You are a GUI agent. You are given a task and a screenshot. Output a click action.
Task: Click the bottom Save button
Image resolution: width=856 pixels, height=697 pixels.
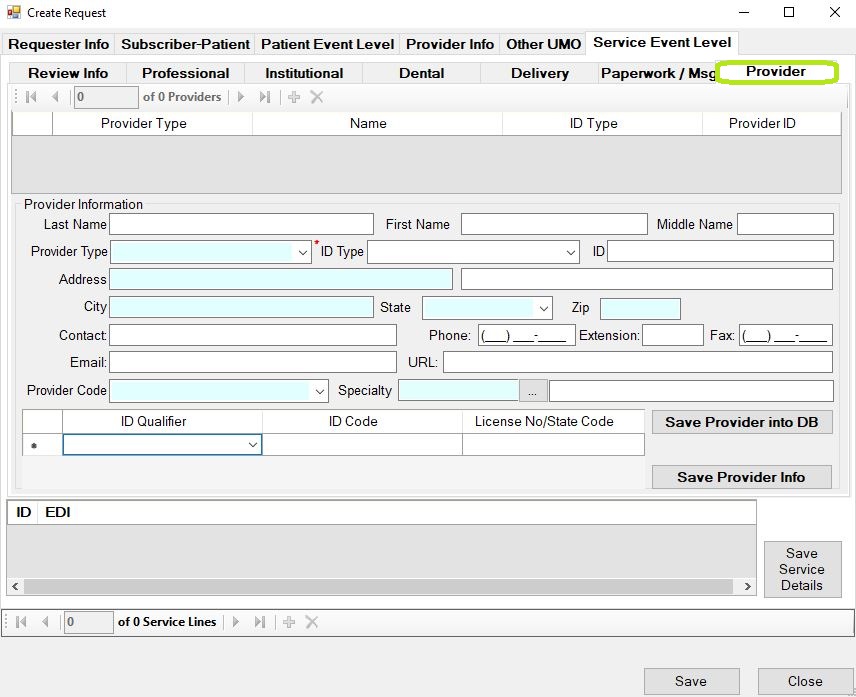[x=691, y=681]
